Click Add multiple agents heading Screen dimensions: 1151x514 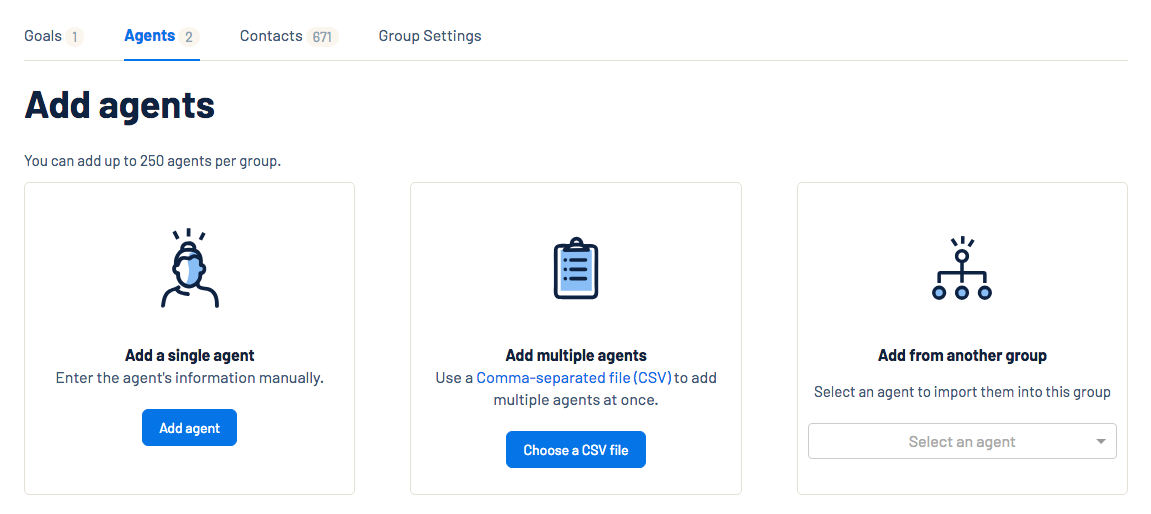pyautogui.click(x=576, y=355)
